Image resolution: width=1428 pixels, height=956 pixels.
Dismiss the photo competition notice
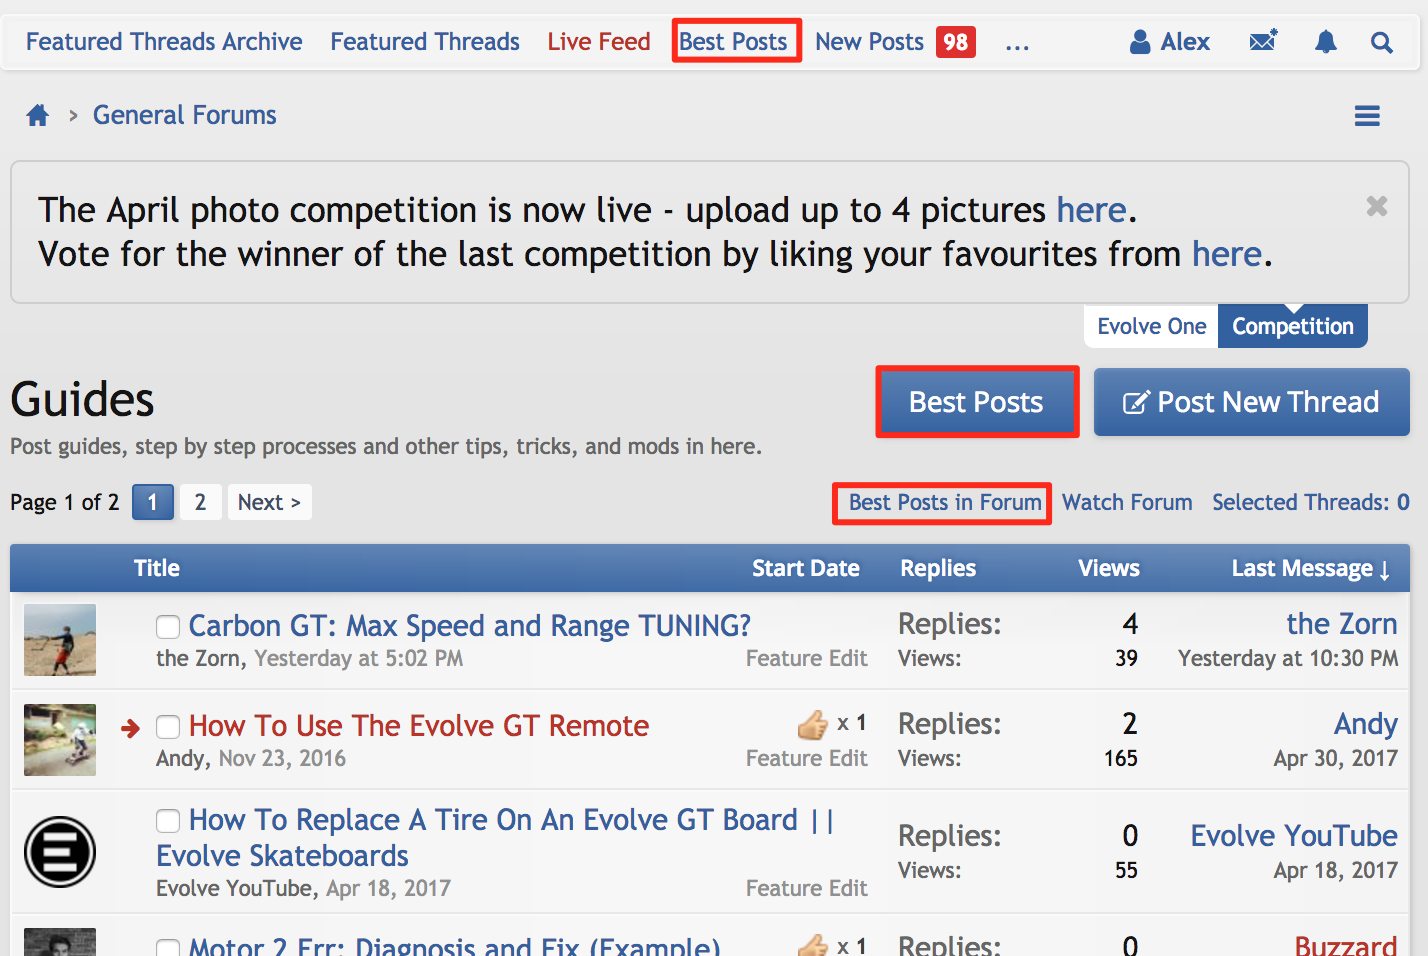pos(1376,206)
